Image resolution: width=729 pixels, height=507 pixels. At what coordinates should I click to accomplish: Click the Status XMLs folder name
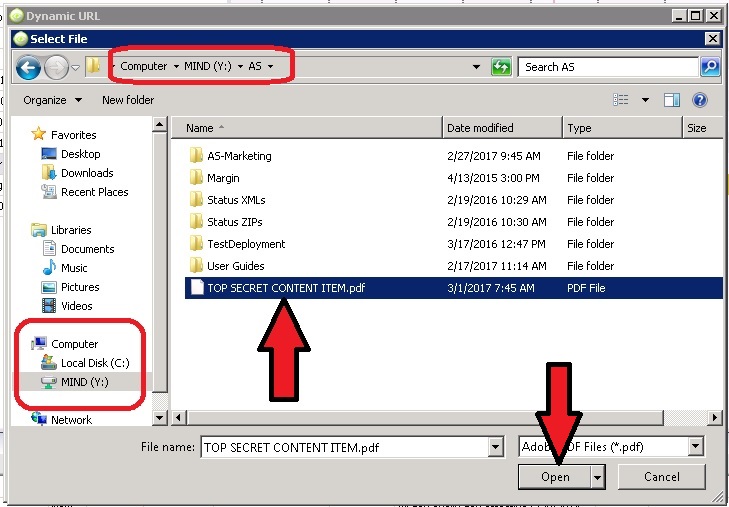(x=236, y=200)
